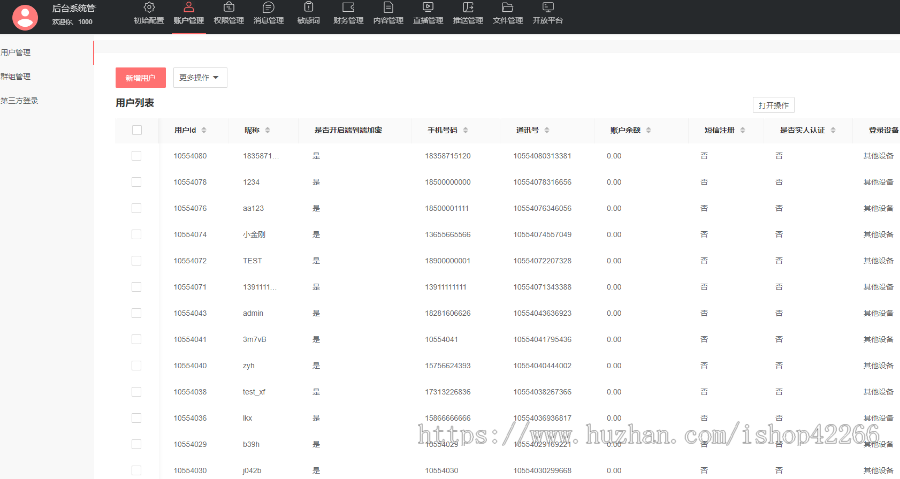The width and height of the screenshot is (900, 479).
Task: Open 初始配置 settings gear icon
Action: tap(150, 8)
